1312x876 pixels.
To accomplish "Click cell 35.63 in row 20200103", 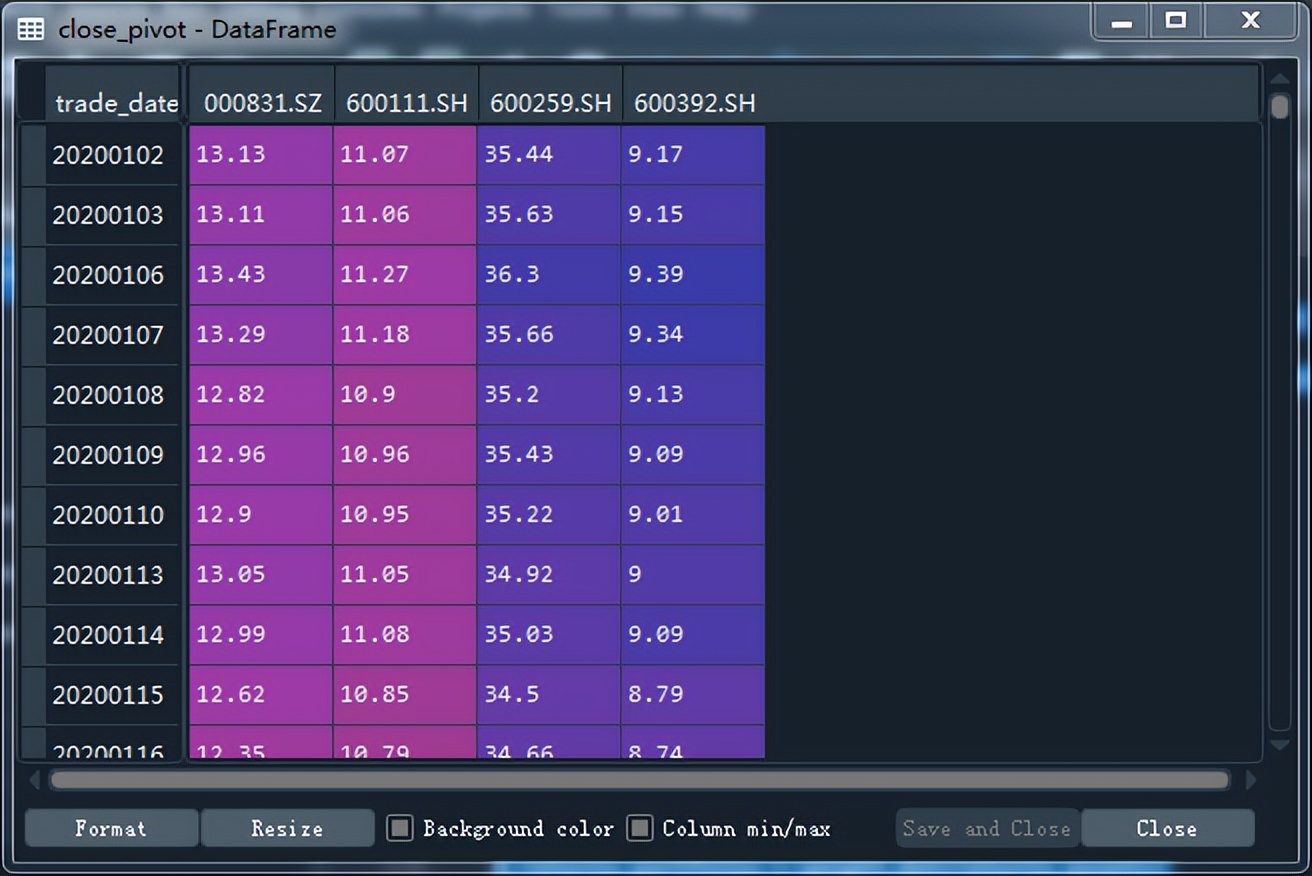I will click(549, 215).
